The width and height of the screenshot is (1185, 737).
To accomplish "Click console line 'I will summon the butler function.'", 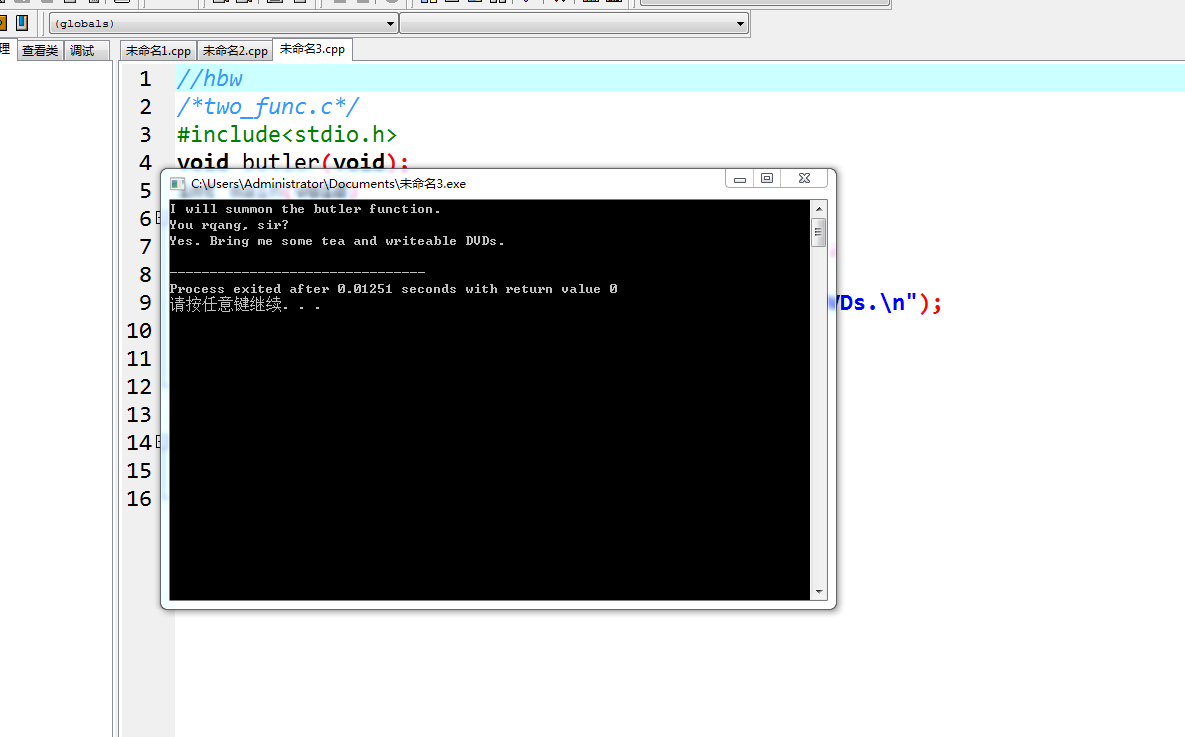I will pyautogui.click(x=305, y=209).
